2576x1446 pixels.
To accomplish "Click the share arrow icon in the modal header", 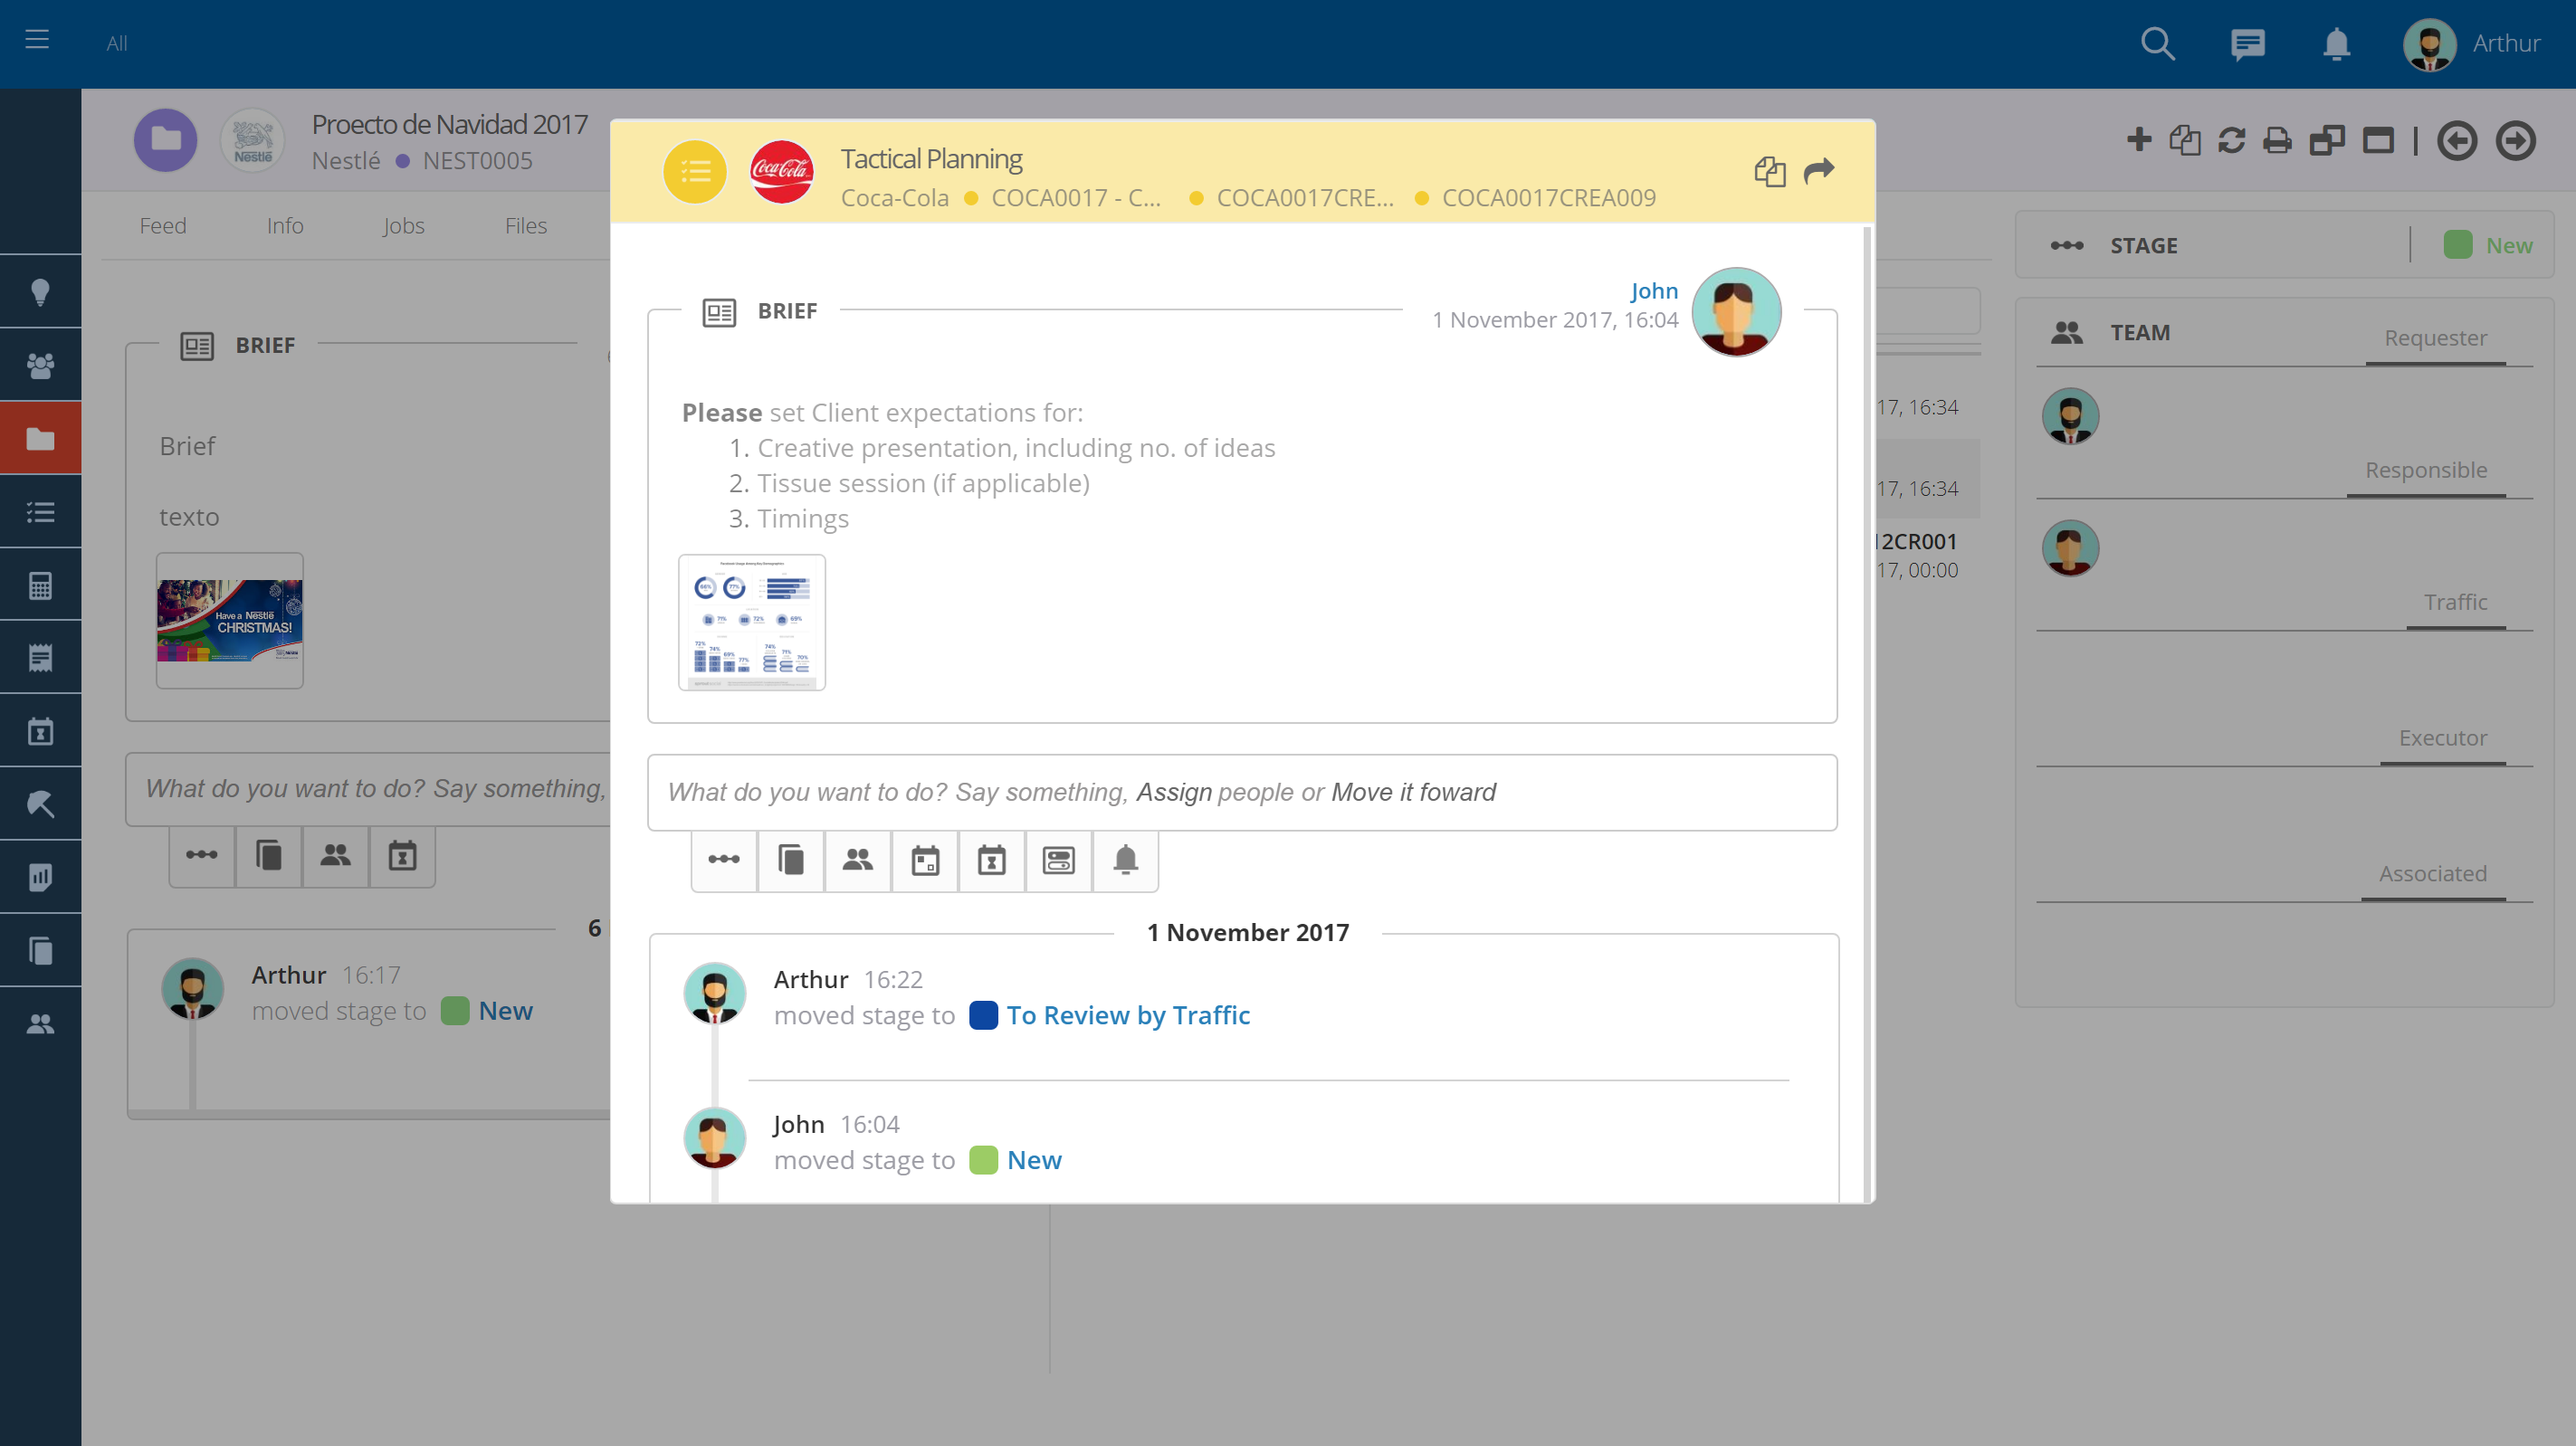I will tap(1818, 172).
